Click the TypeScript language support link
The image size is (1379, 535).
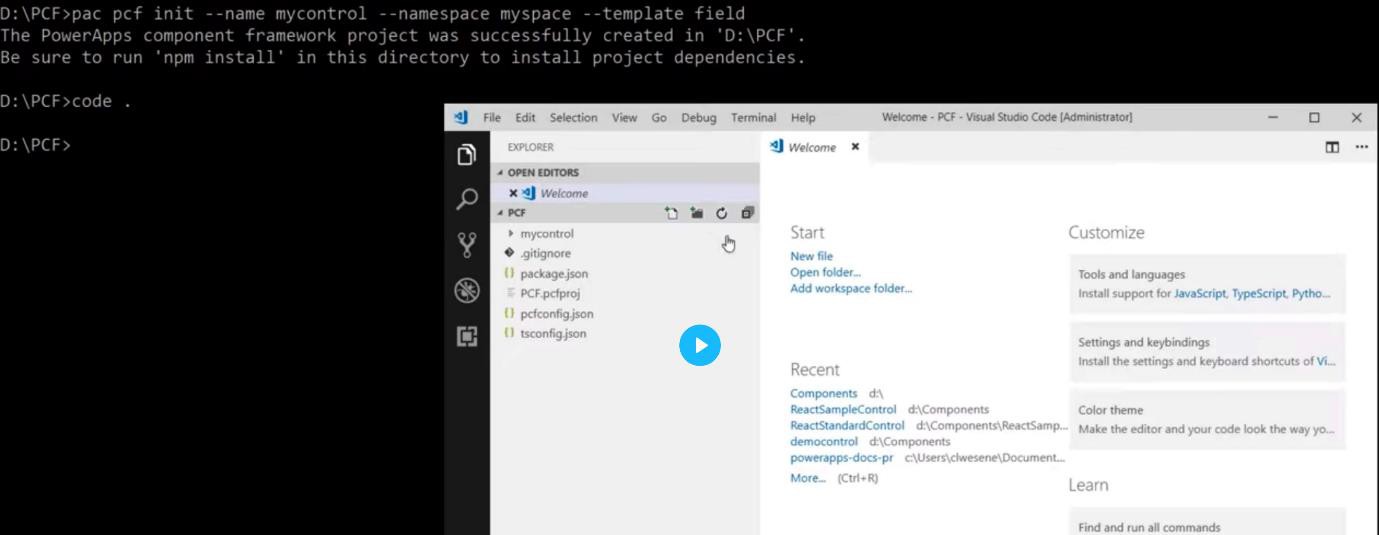[1258, 294]
